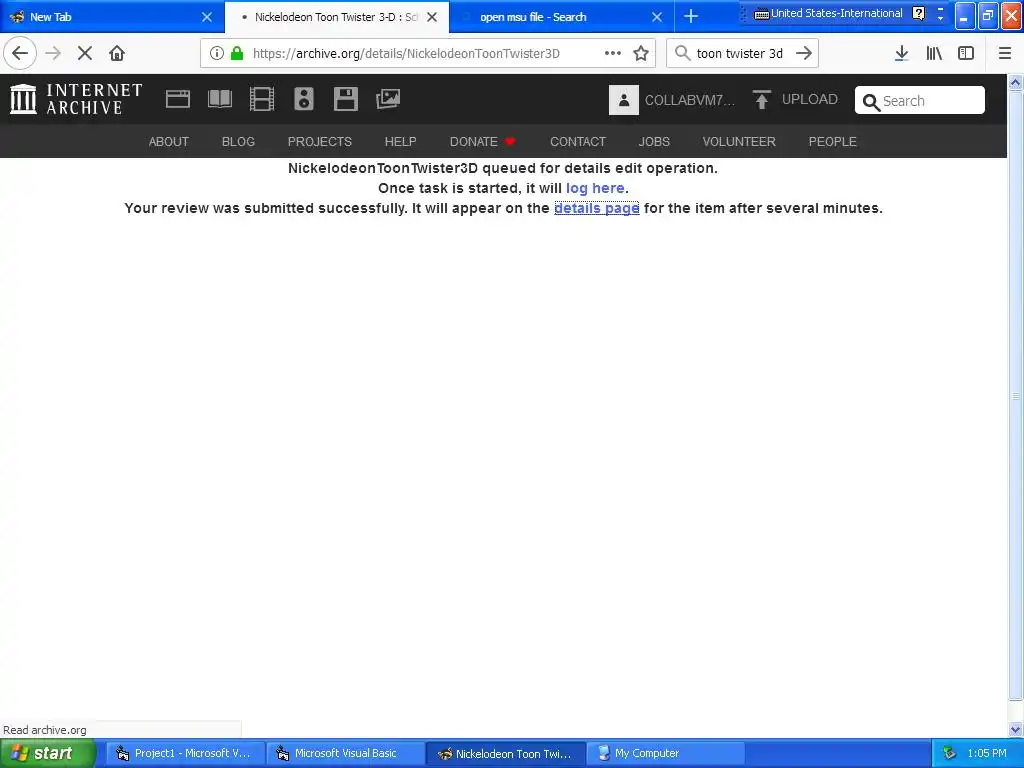1024x768 pixels.
Task: Click the UPLOAD text link
Action: [810, 99]
